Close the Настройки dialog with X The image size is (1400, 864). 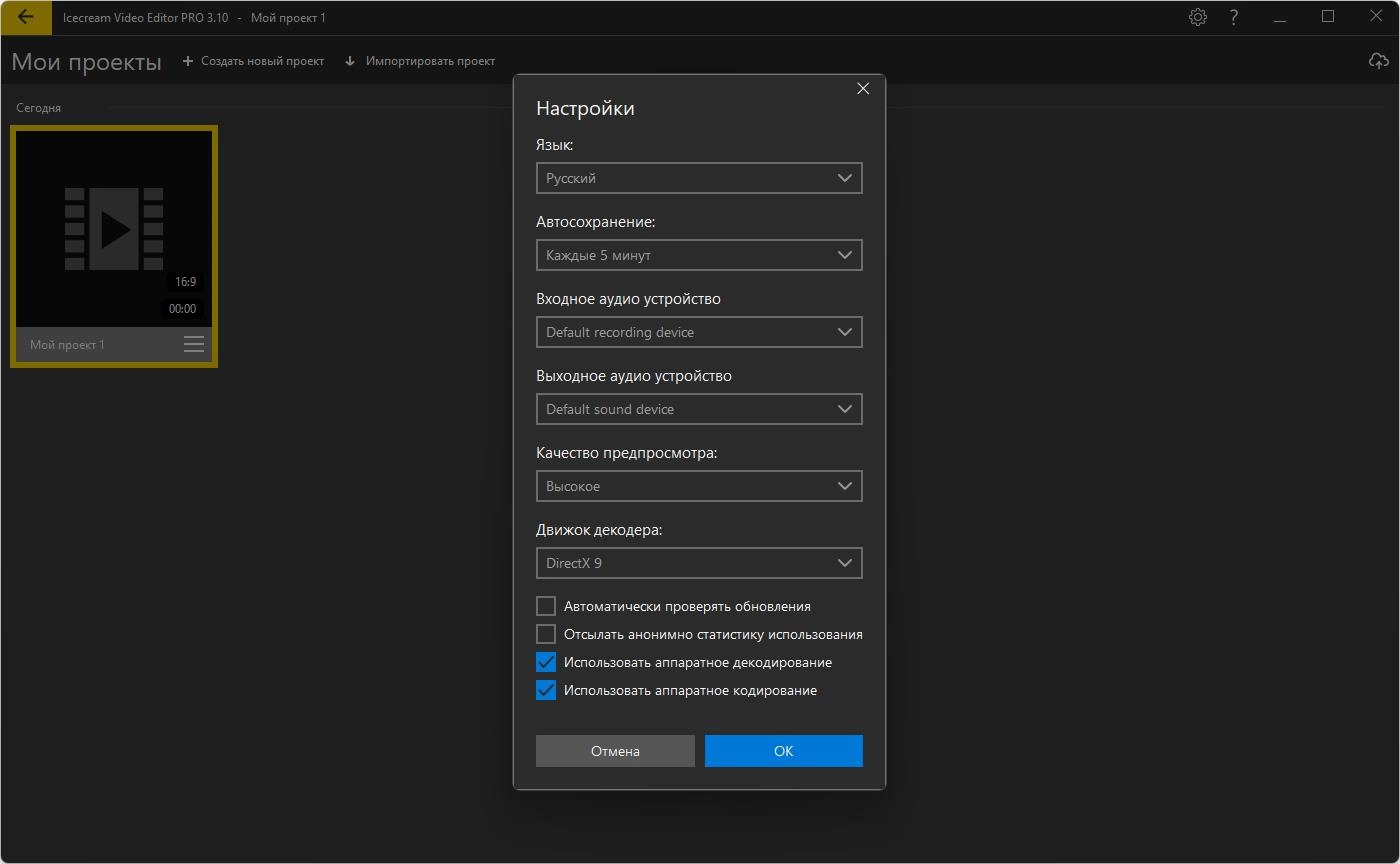pos(863,89)
